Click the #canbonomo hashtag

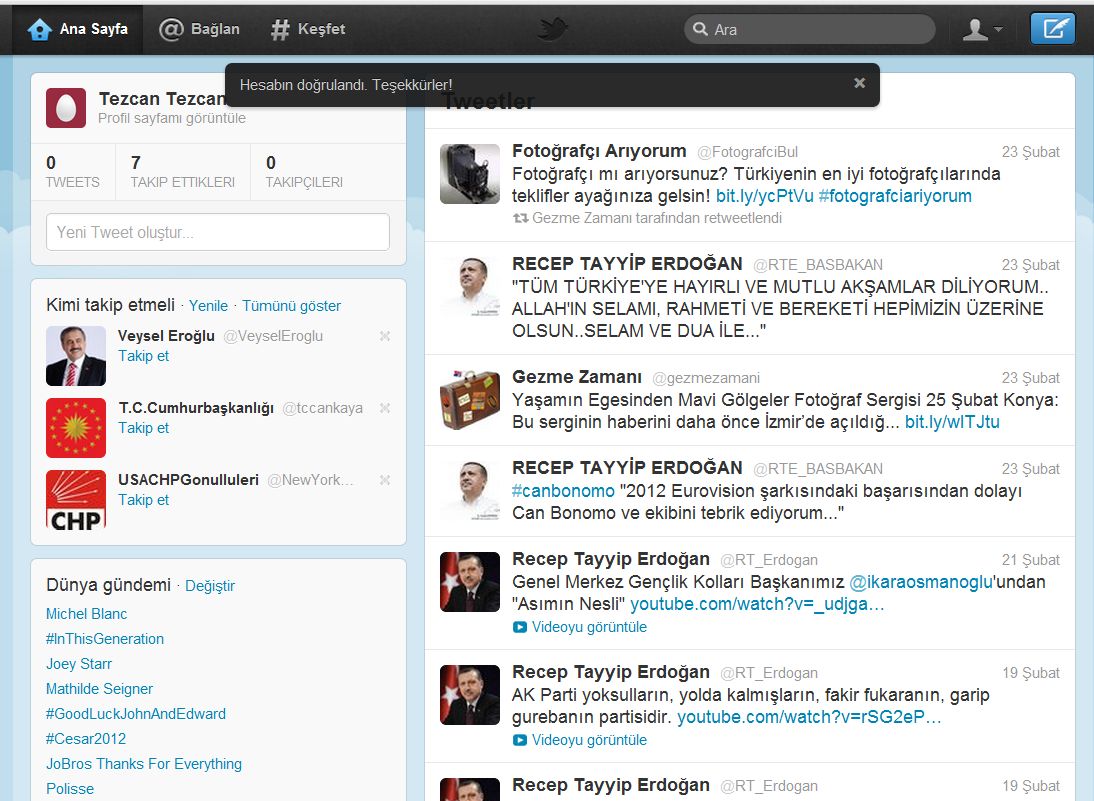coord(563,491)
